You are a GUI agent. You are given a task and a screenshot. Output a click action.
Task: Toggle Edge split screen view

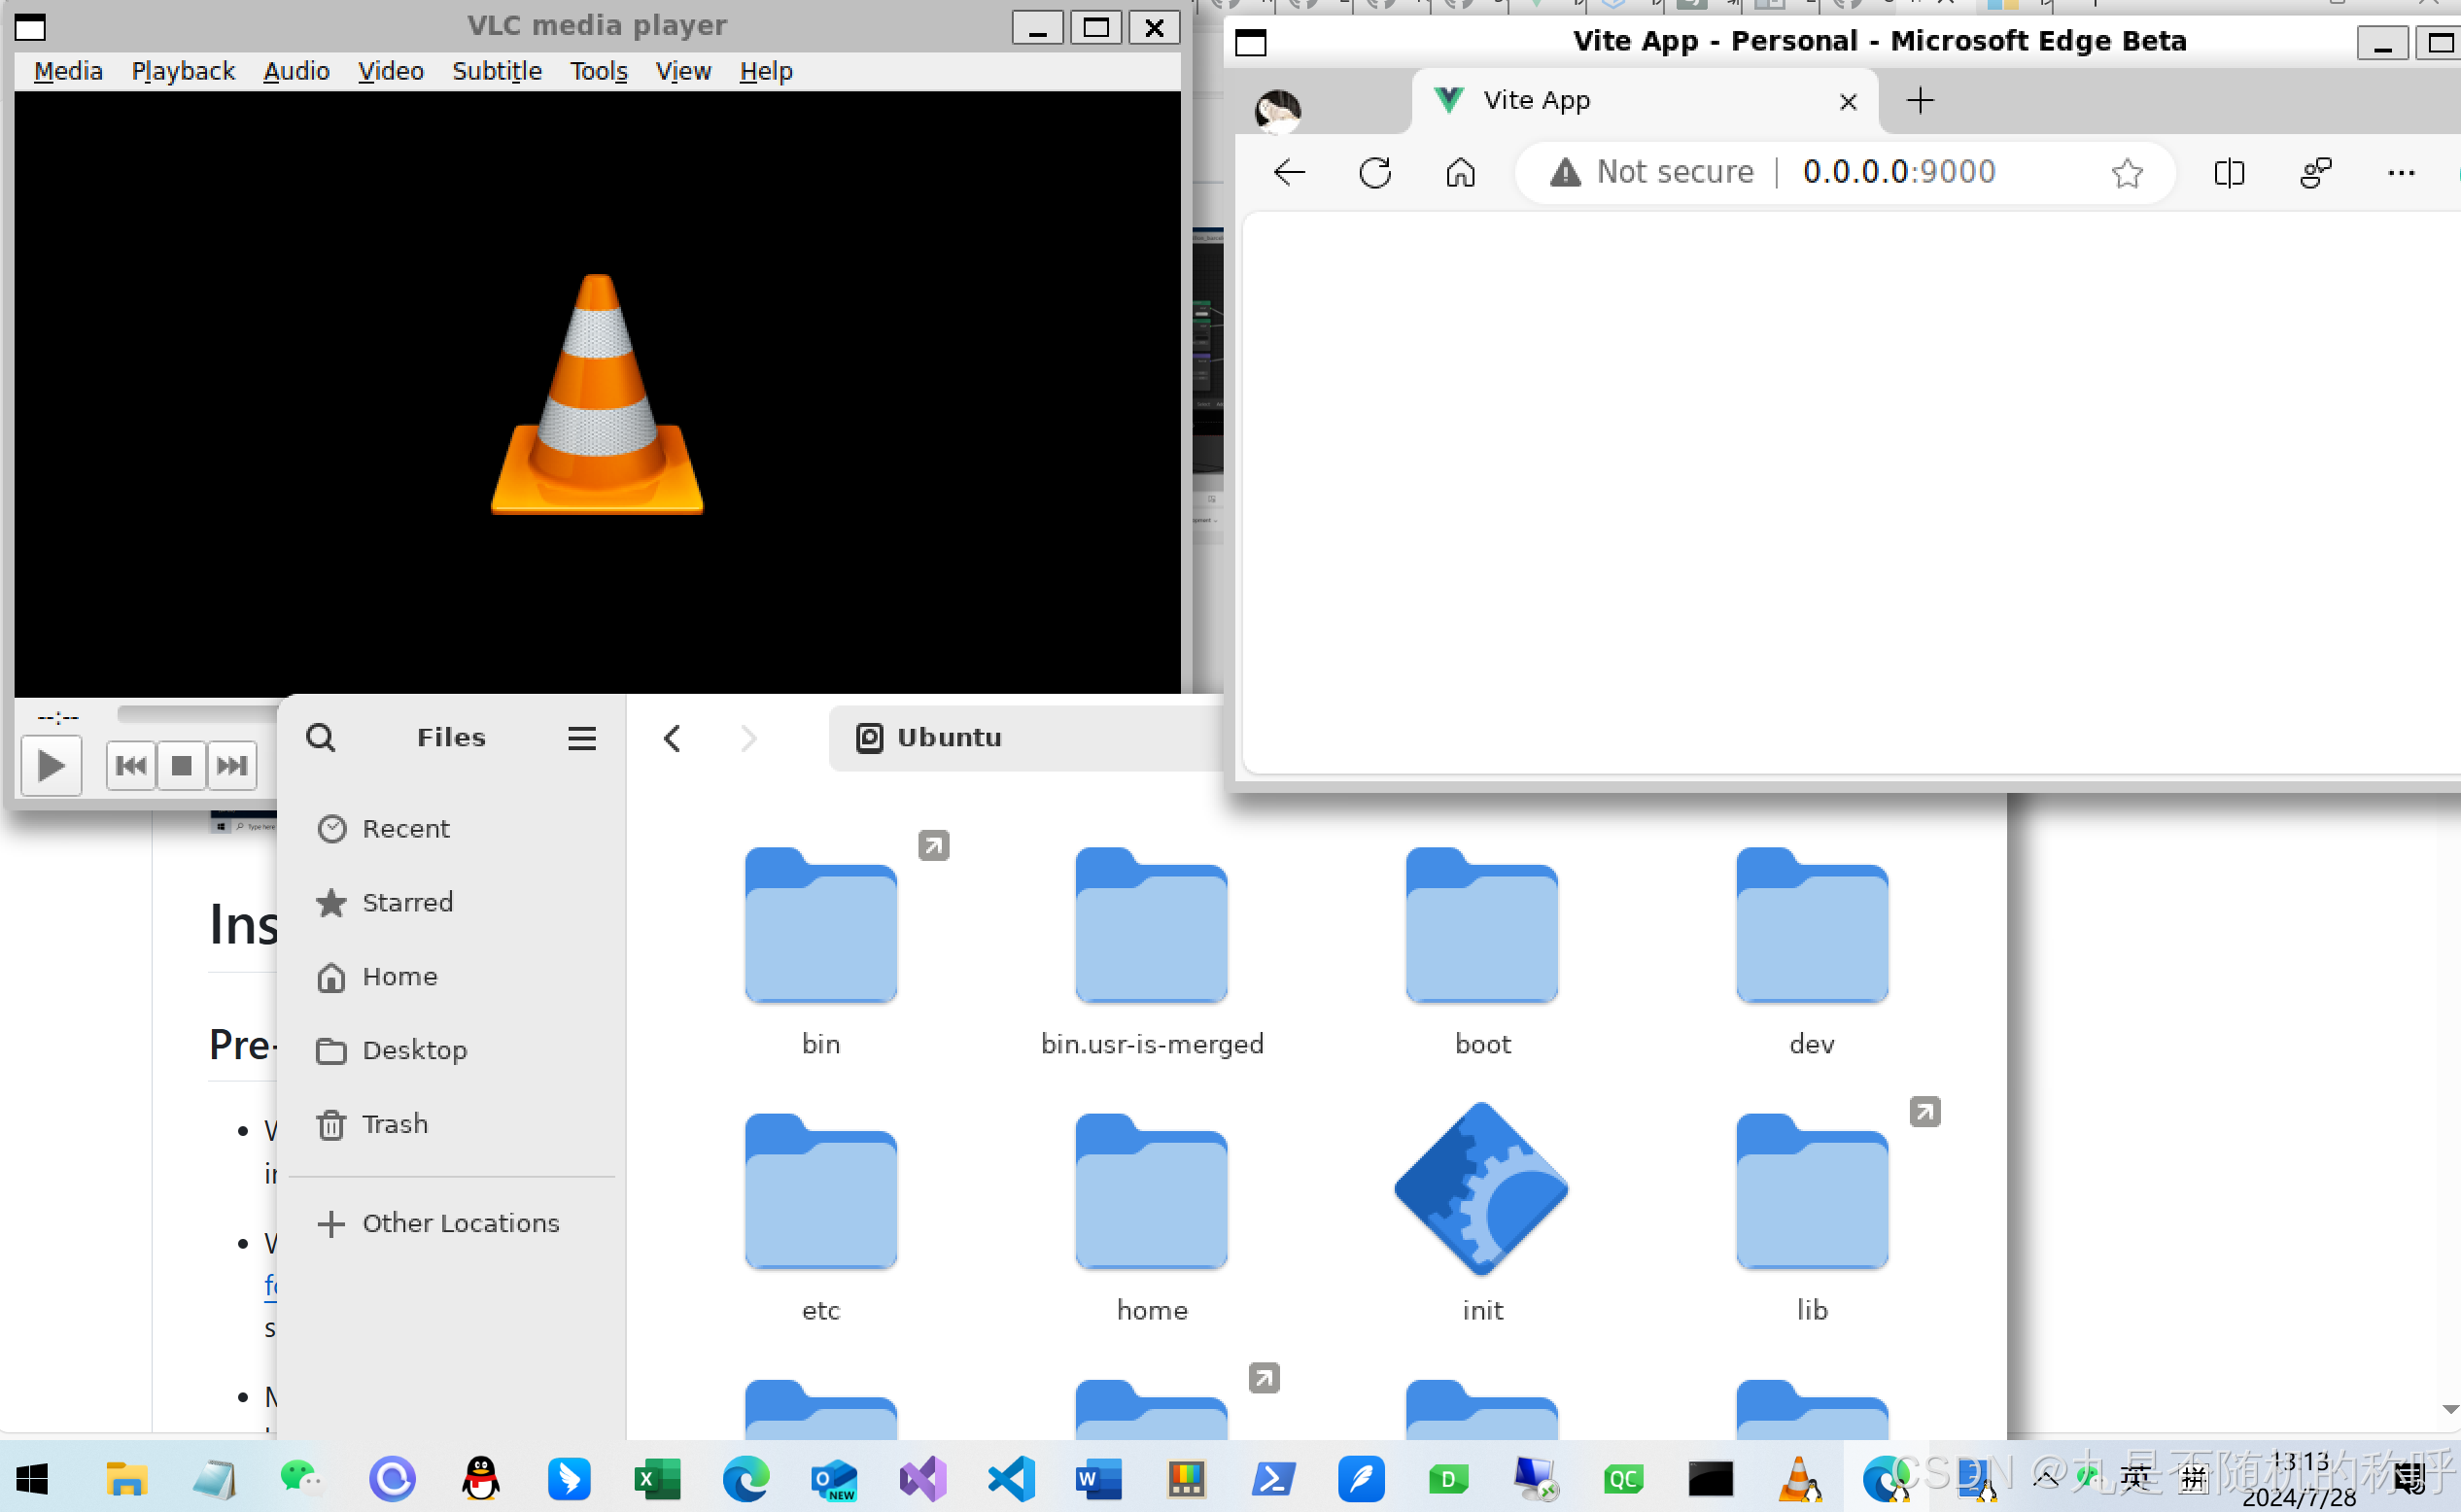click(2229, 172)
